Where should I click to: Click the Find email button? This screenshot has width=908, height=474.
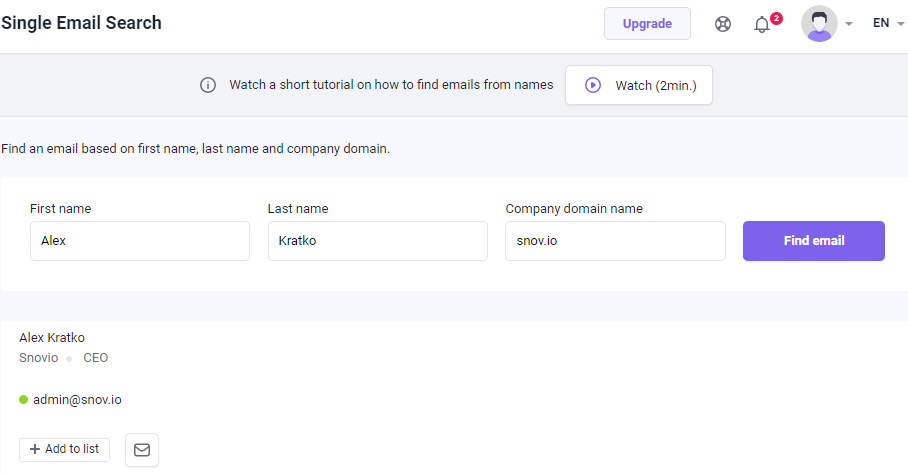tap(814, 241)
